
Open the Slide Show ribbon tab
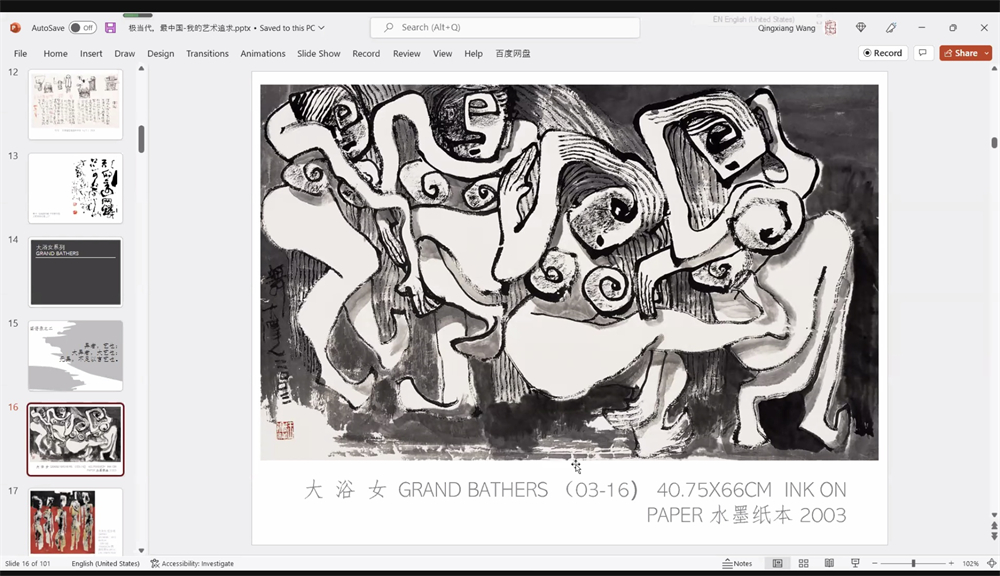[x=318, y=53]
